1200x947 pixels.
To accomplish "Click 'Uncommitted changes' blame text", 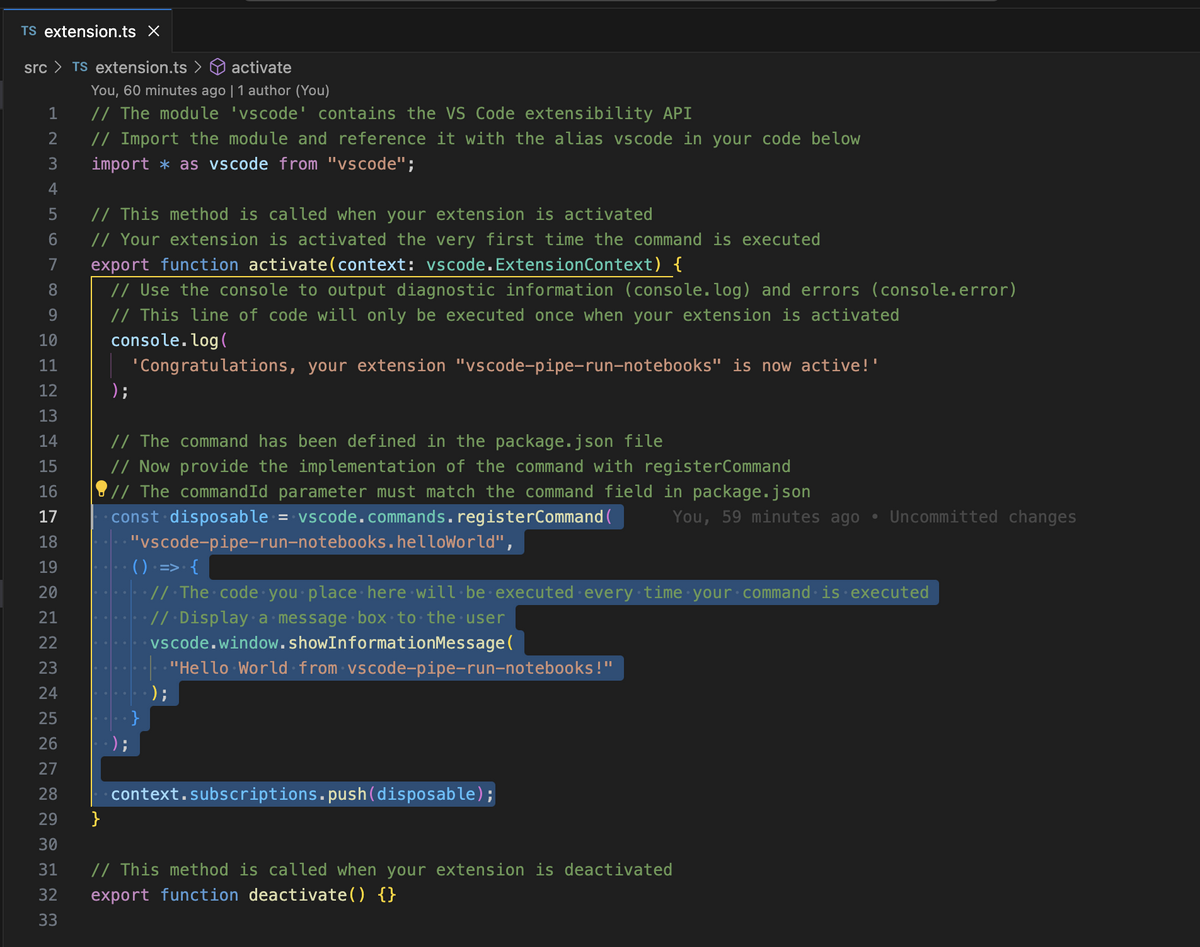I will click(x=983, y=517).
